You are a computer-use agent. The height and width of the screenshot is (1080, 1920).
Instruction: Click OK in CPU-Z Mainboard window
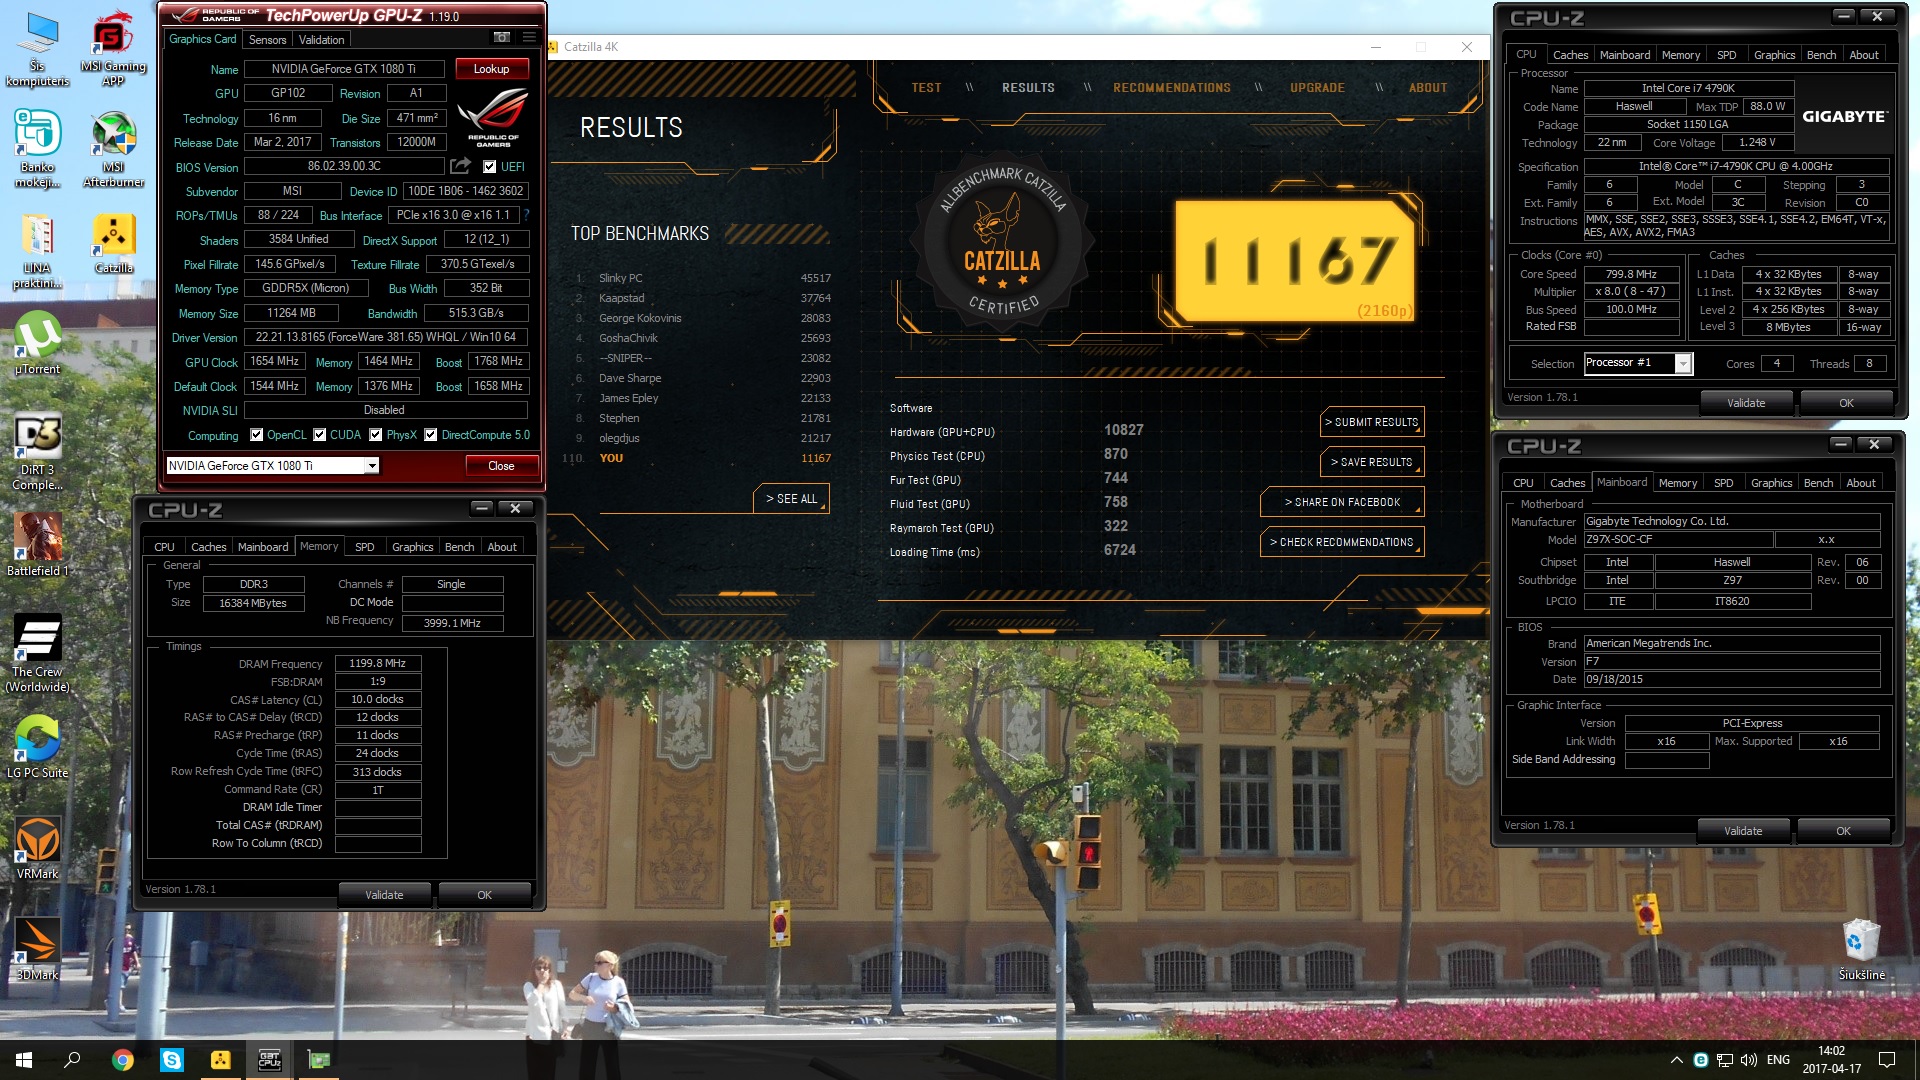click(x=1843, y=831)
